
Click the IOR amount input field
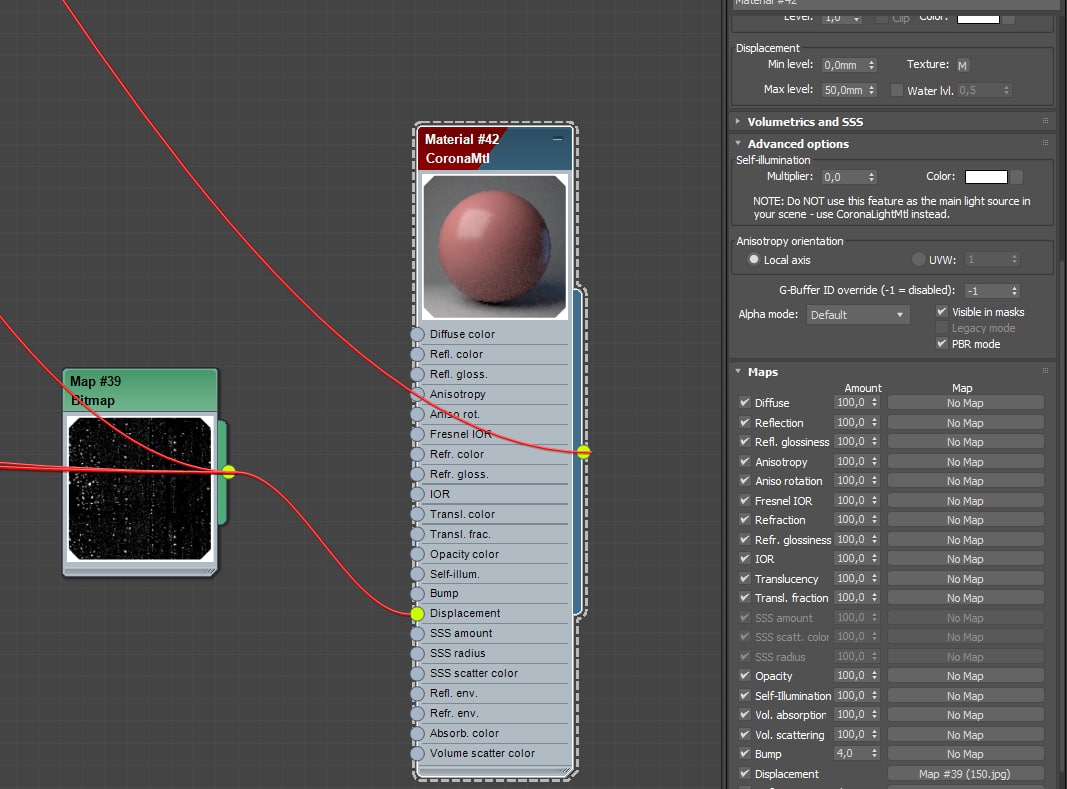click(851, 558)
